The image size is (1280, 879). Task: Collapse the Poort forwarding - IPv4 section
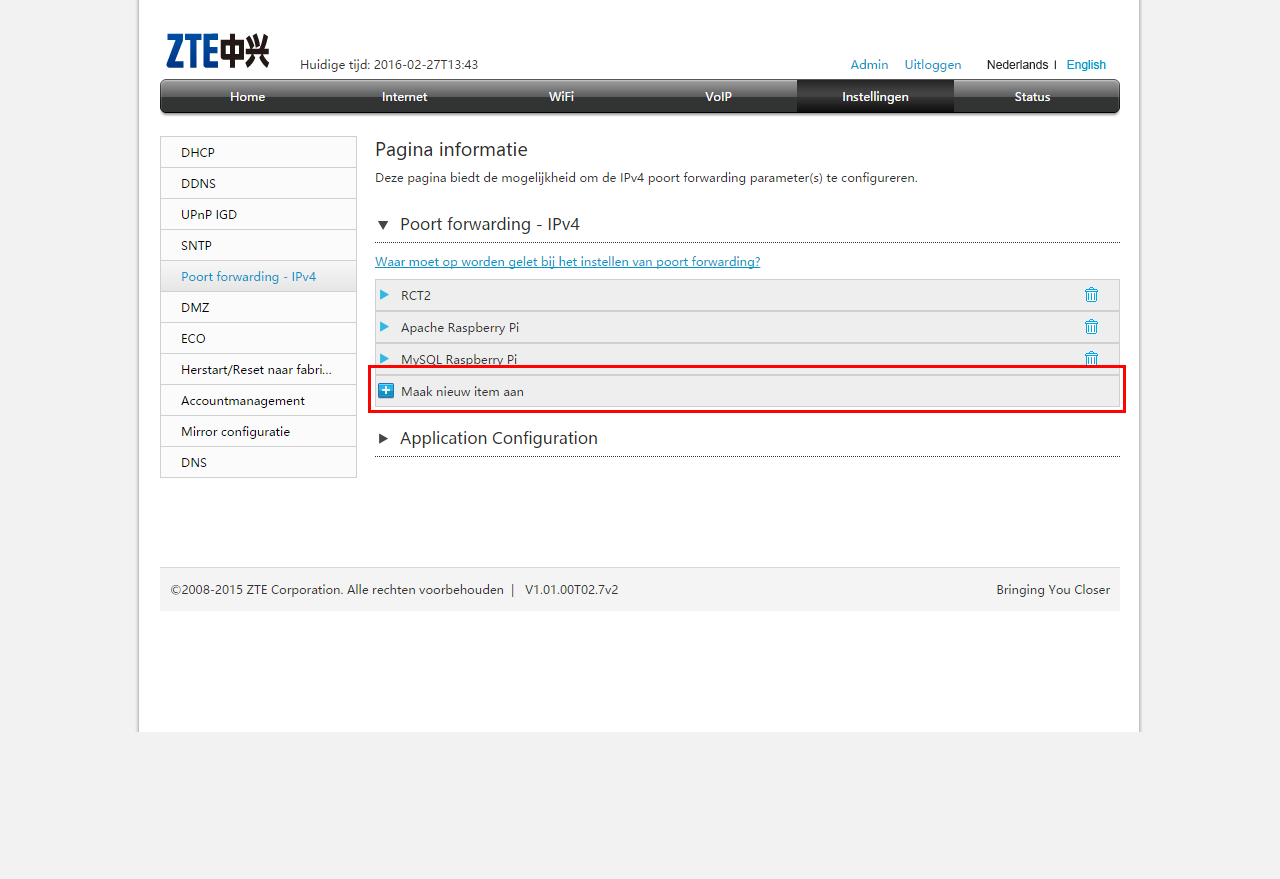point(383,225)
